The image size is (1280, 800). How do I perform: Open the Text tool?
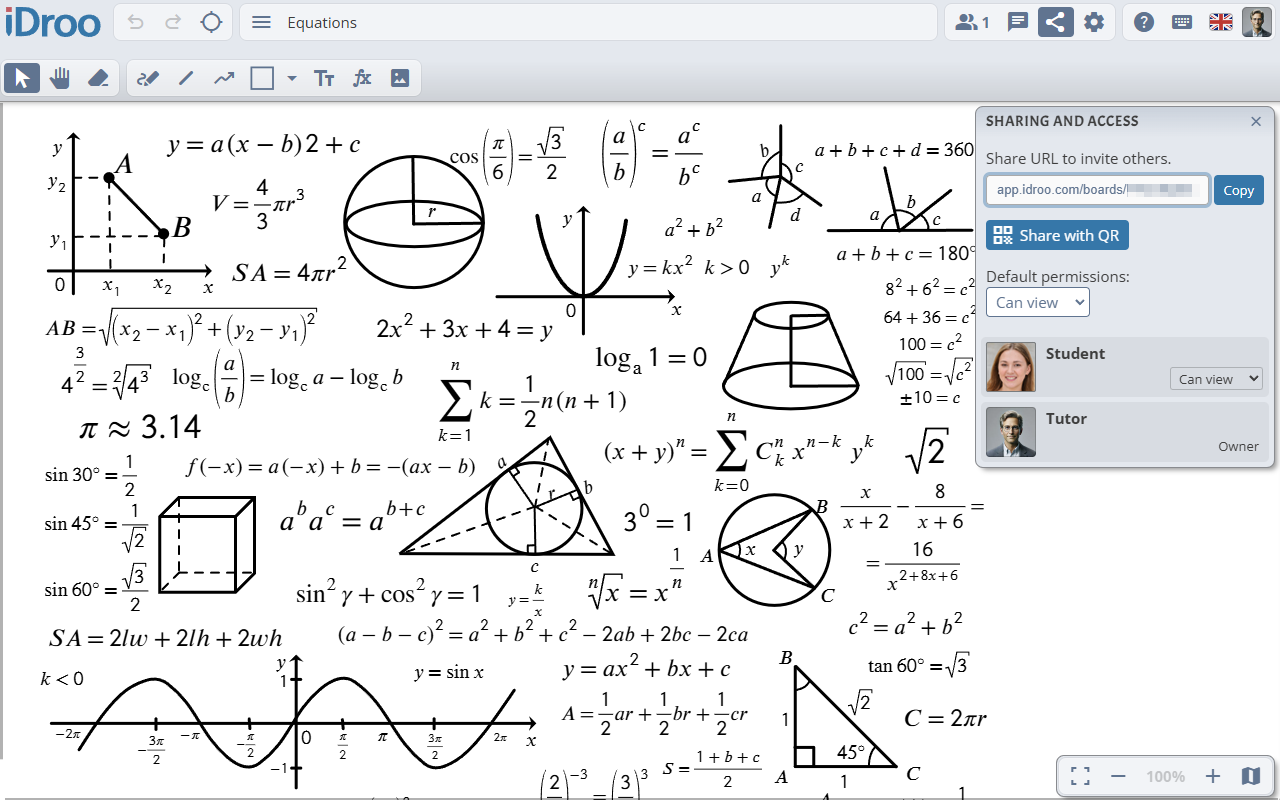[x=323, y=77]
